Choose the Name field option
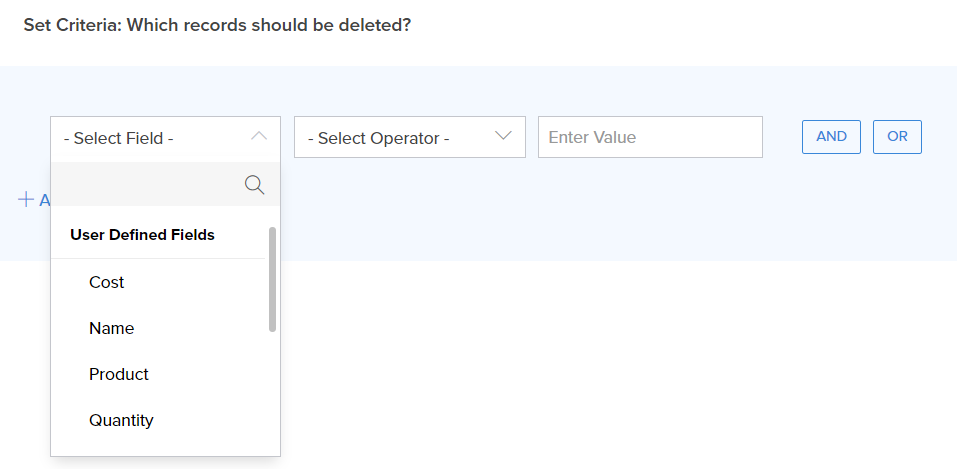The image size is (957, 469). 111,328
